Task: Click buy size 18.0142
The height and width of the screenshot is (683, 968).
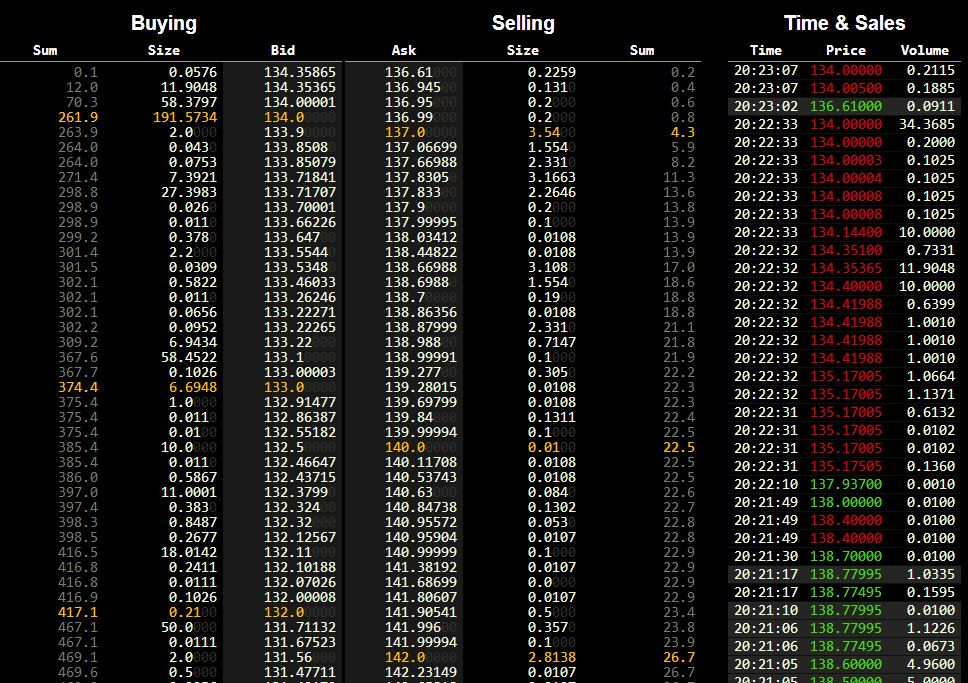Action: tap(189, 553)
